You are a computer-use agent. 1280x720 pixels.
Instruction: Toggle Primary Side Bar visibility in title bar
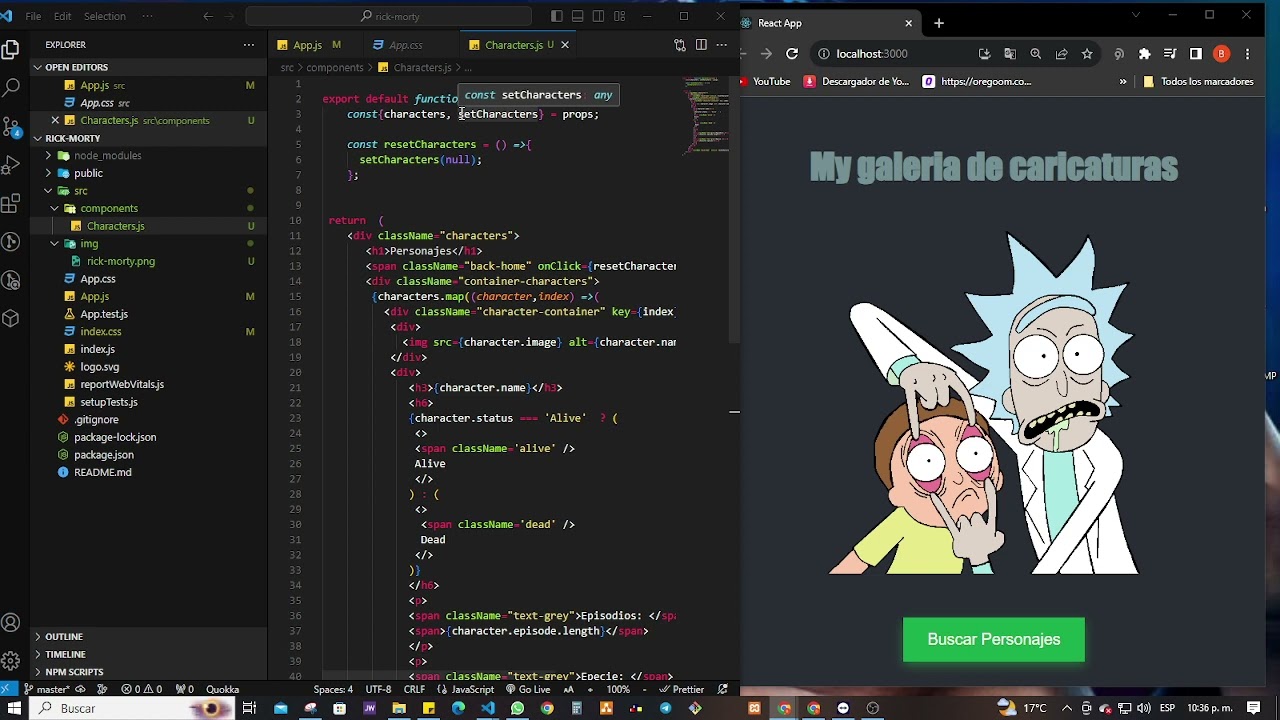tap(557, 16)
